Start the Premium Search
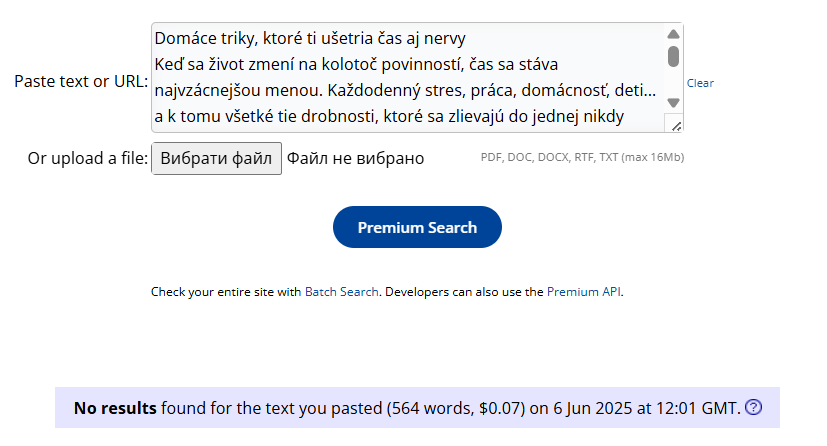The height and width of the screenshot is (446, 827). pyautogui.click(x=417, y=227)
